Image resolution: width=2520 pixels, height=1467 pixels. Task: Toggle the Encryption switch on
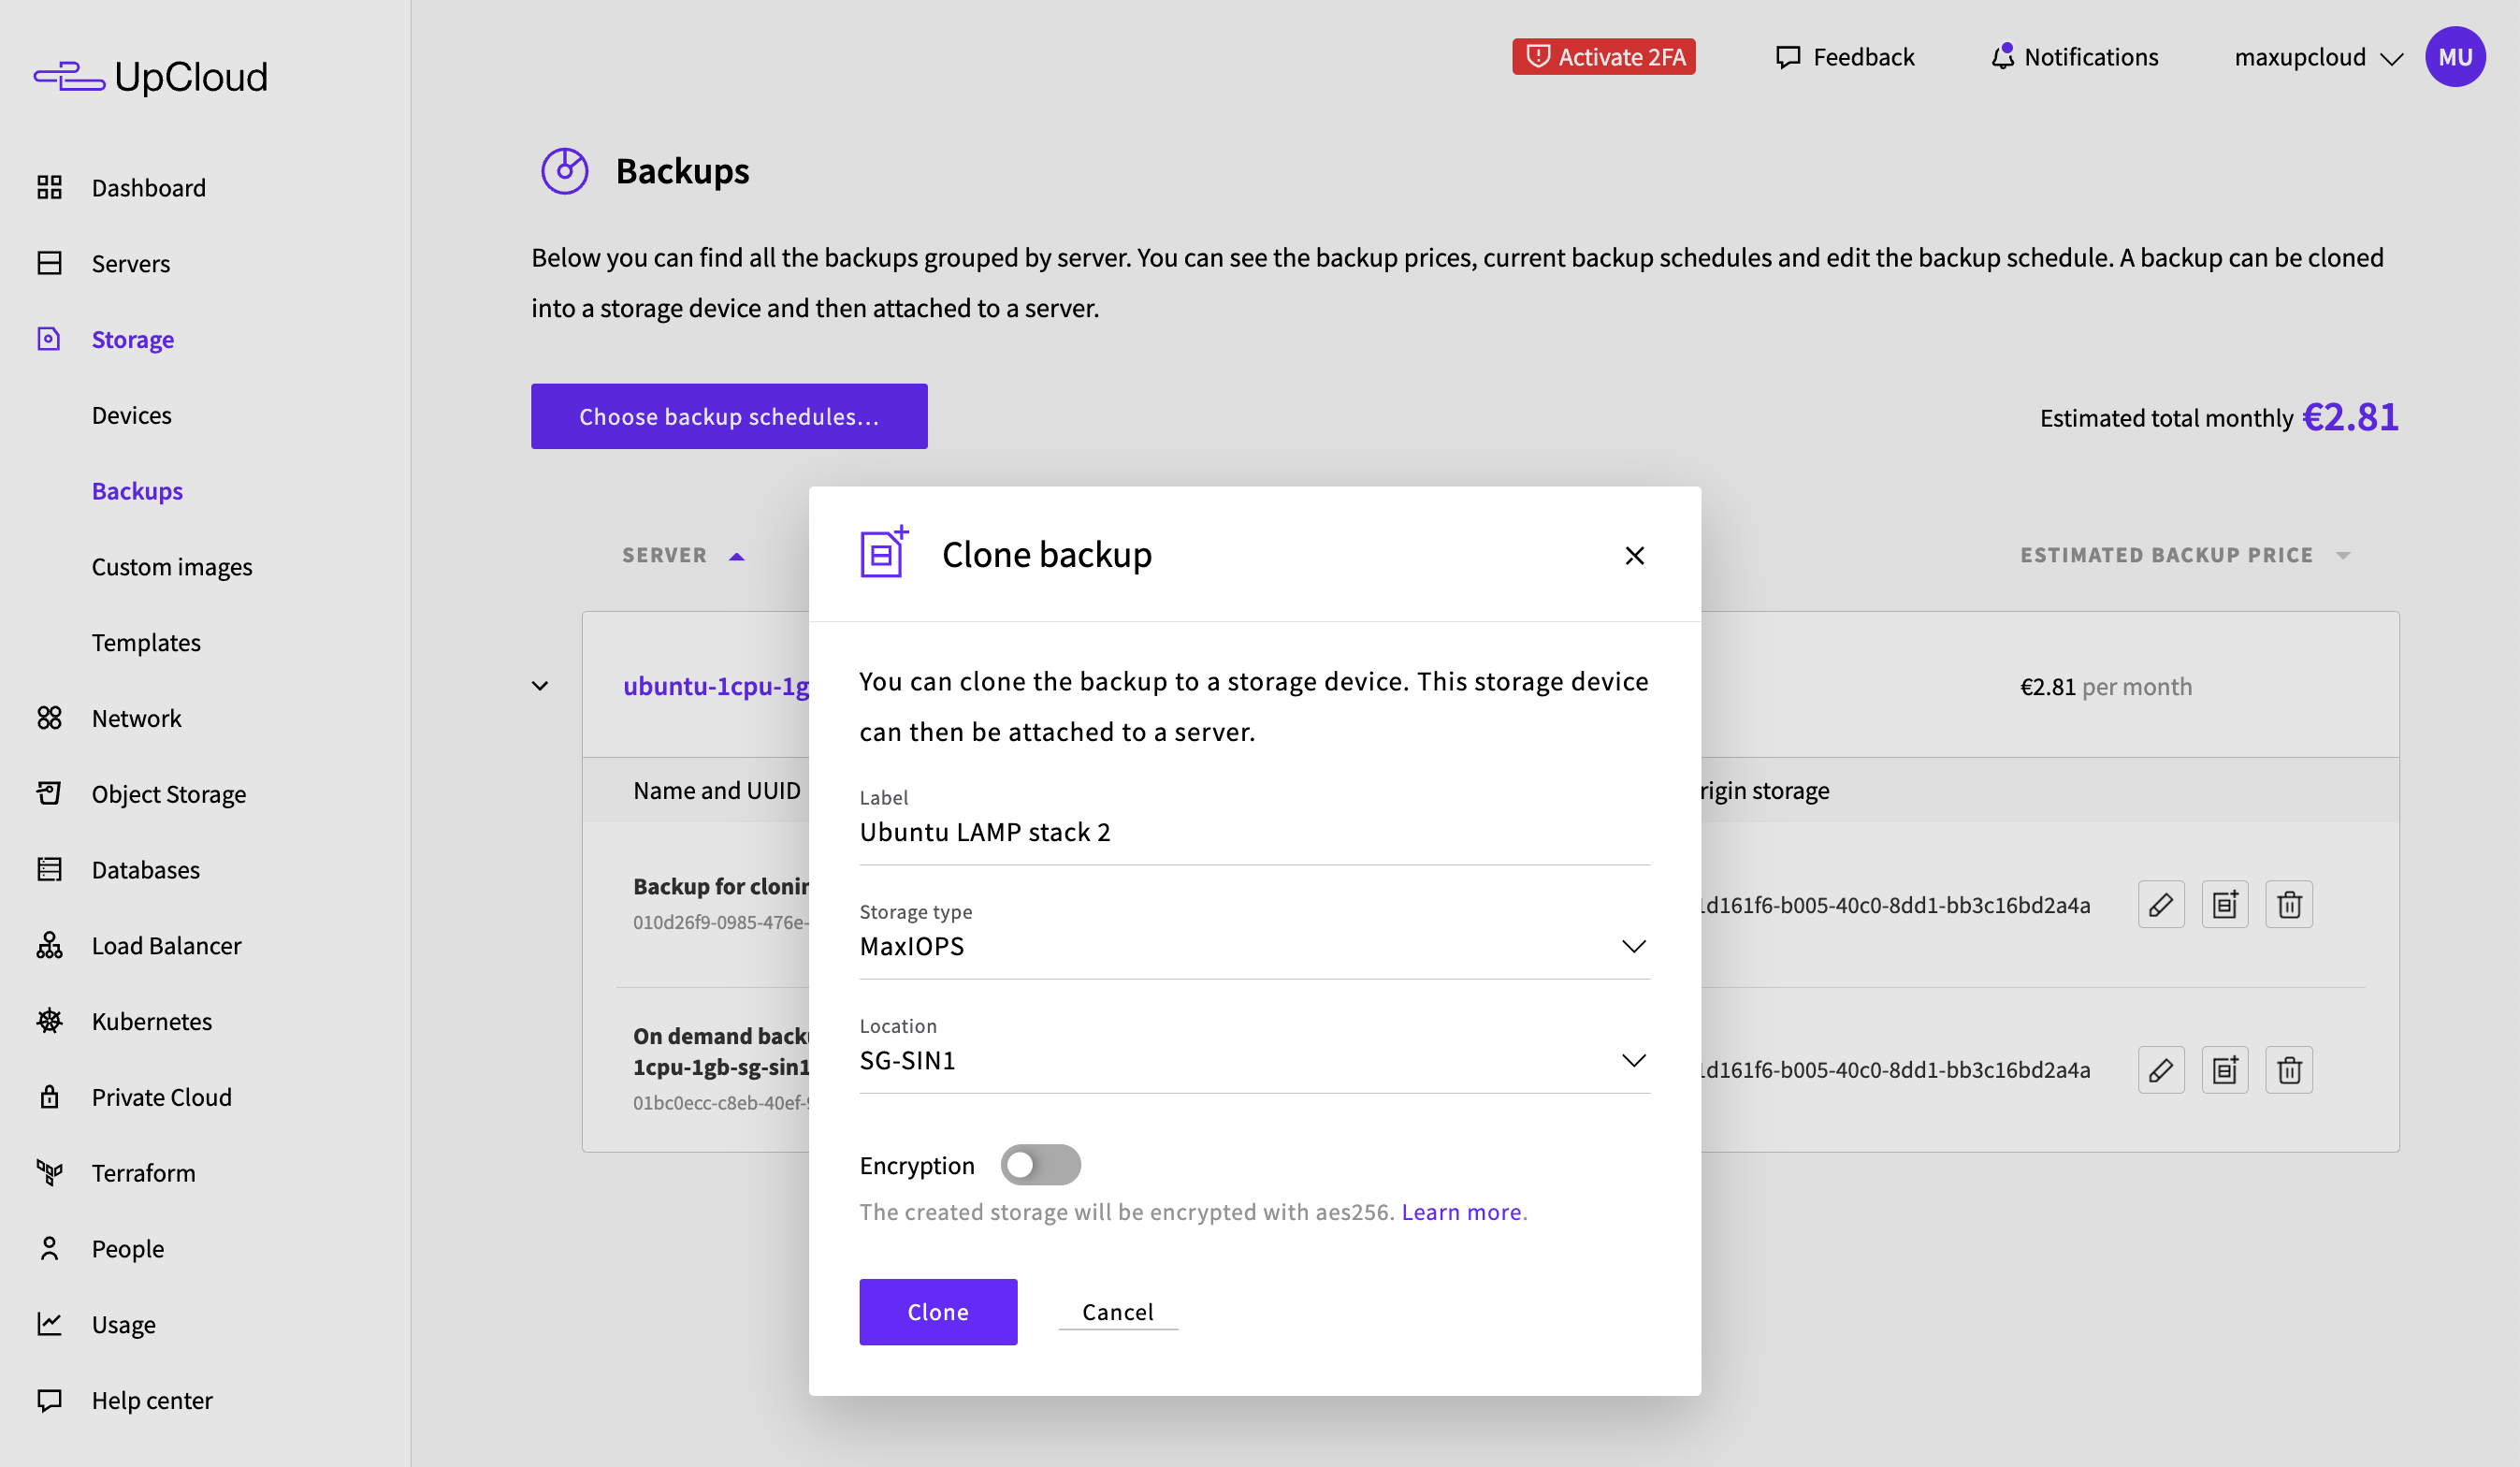pyautogui.click(x=1040, y=1165)
